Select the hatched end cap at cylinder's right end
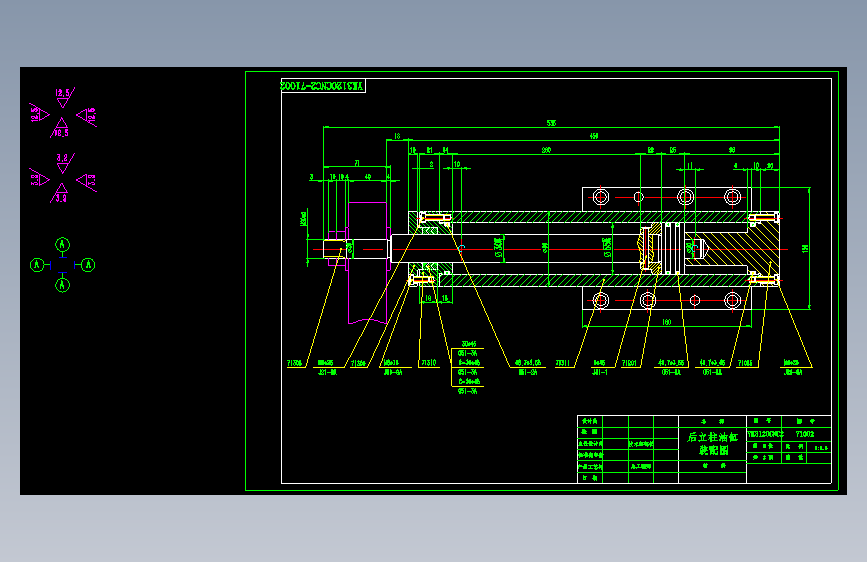 (736, 249)
